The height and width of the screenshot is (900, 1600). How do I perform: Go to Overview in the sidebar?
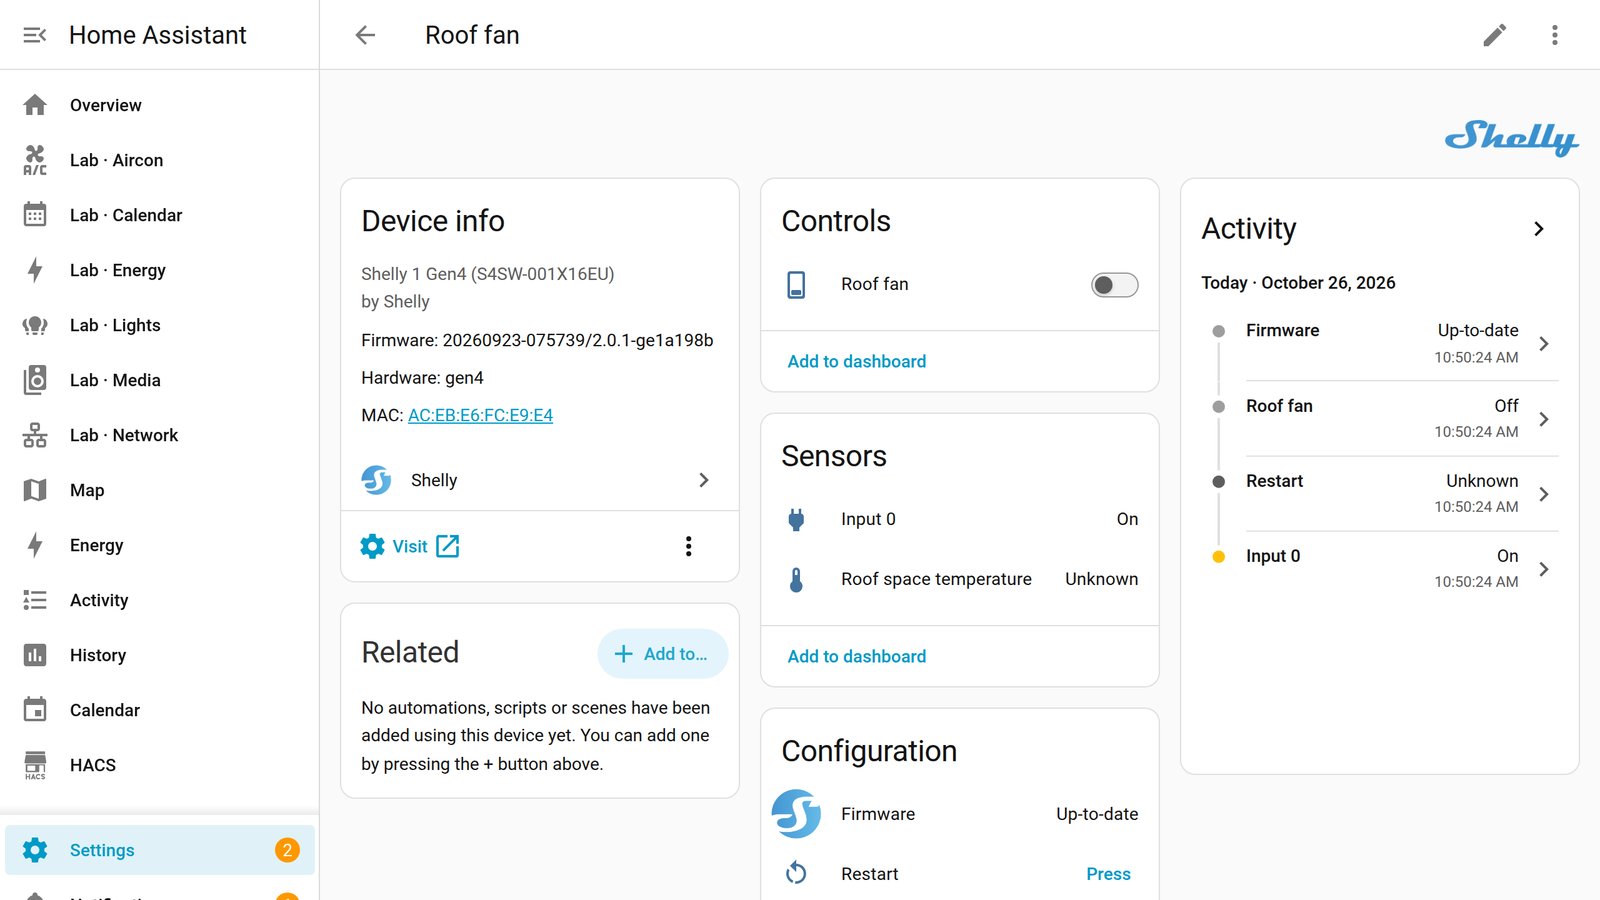coord(160,105)
